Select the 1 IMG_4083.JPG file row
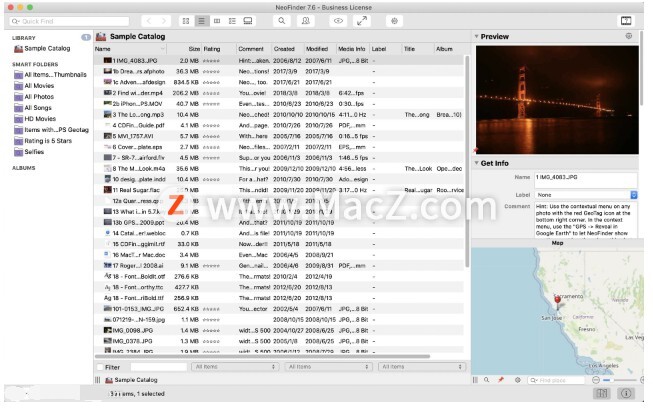The width and height of the screenshot is (653, 410). point(279,61)
